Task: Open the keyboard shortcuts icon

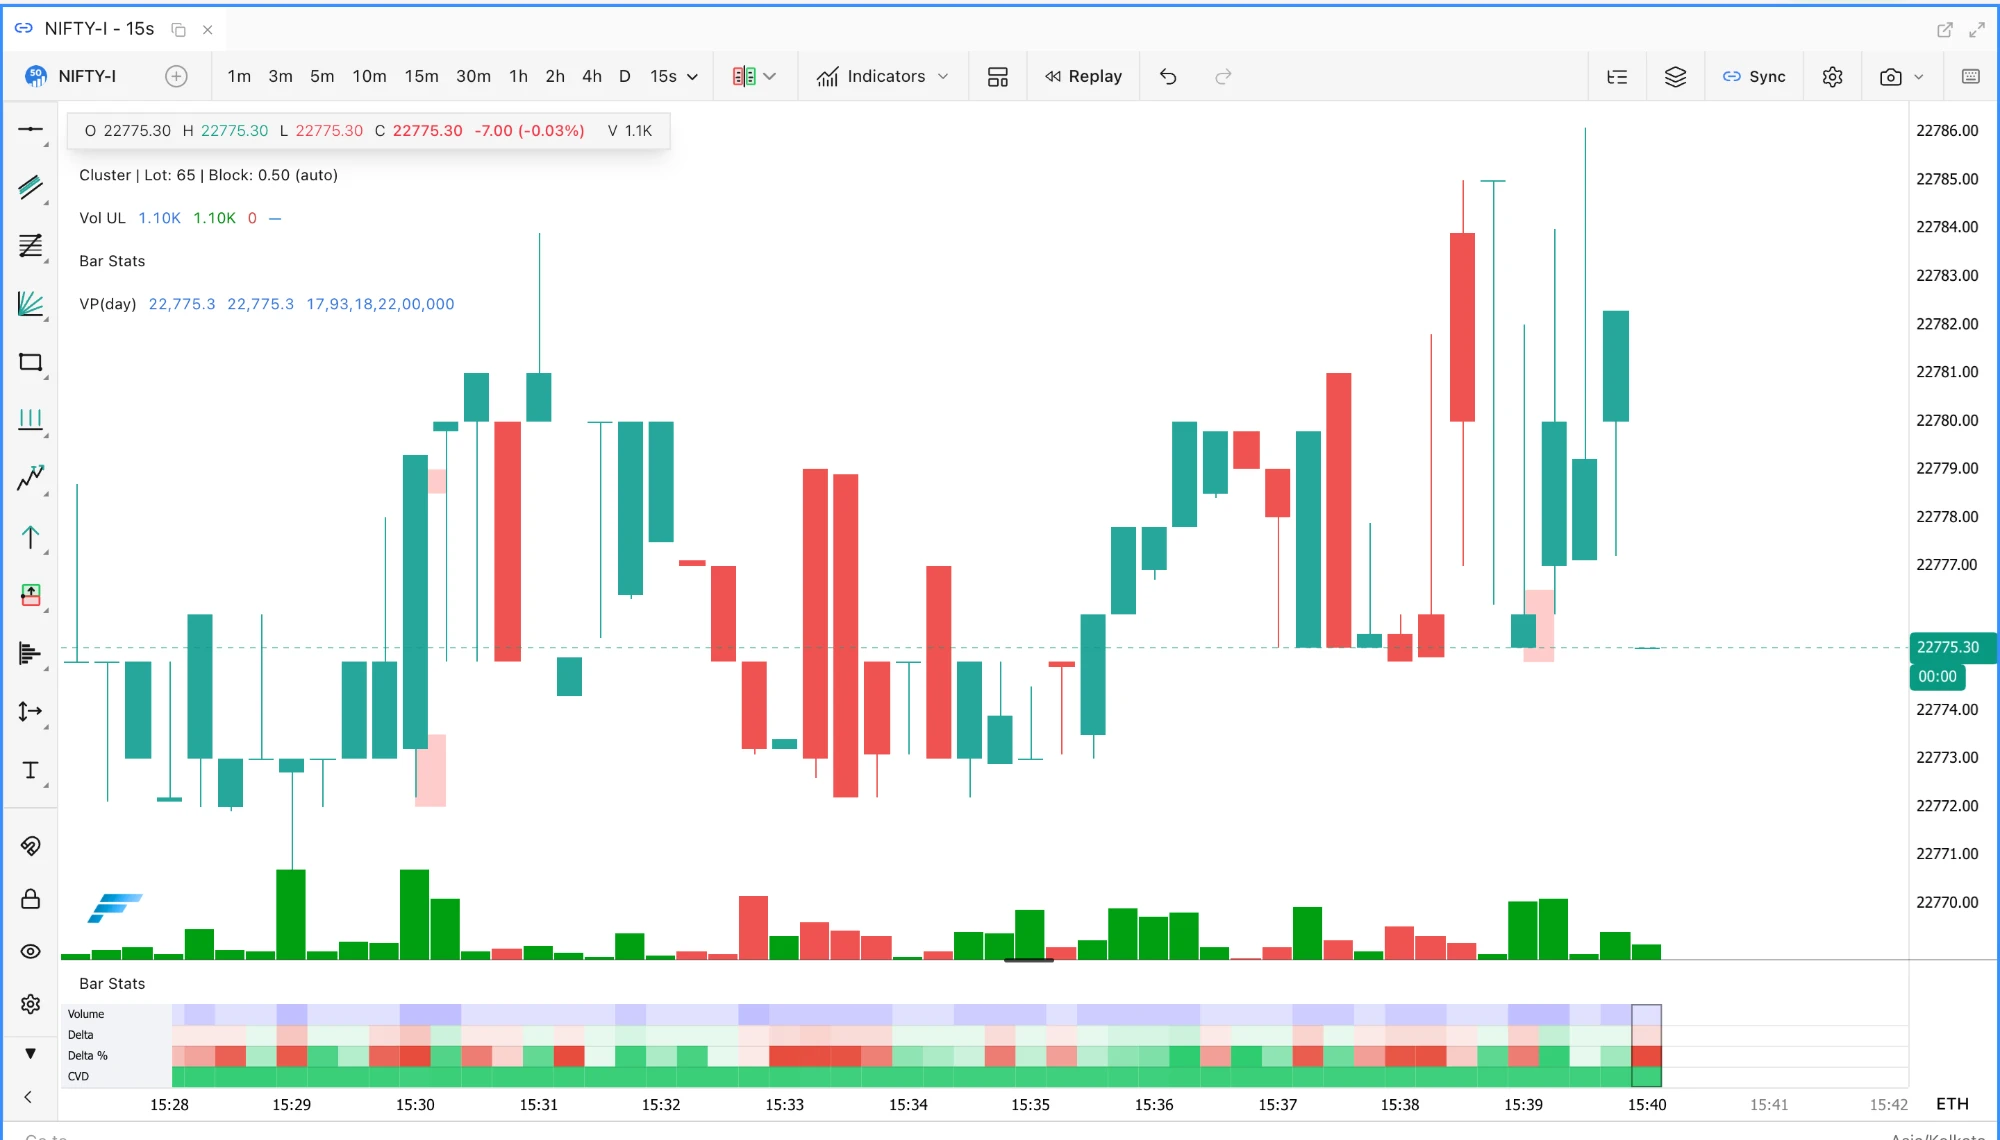Action: [1971, 76]
